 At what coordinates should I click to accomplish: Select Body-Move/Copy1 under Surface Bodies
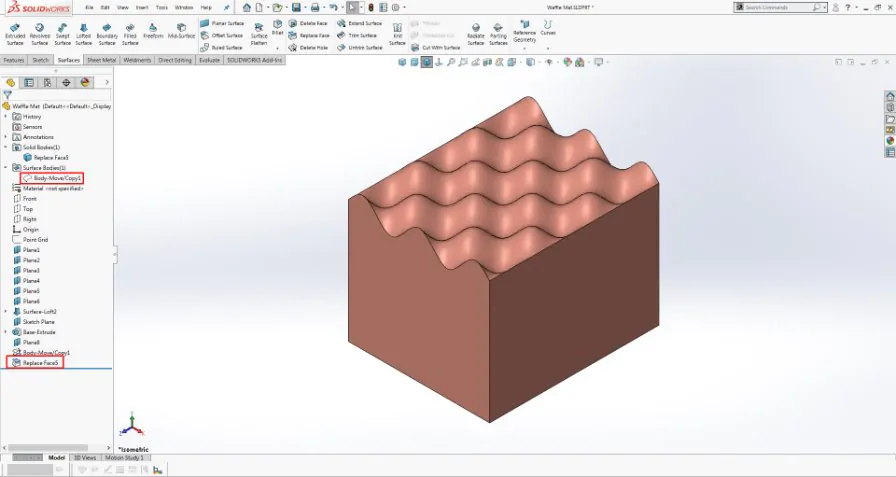(53, 178)
